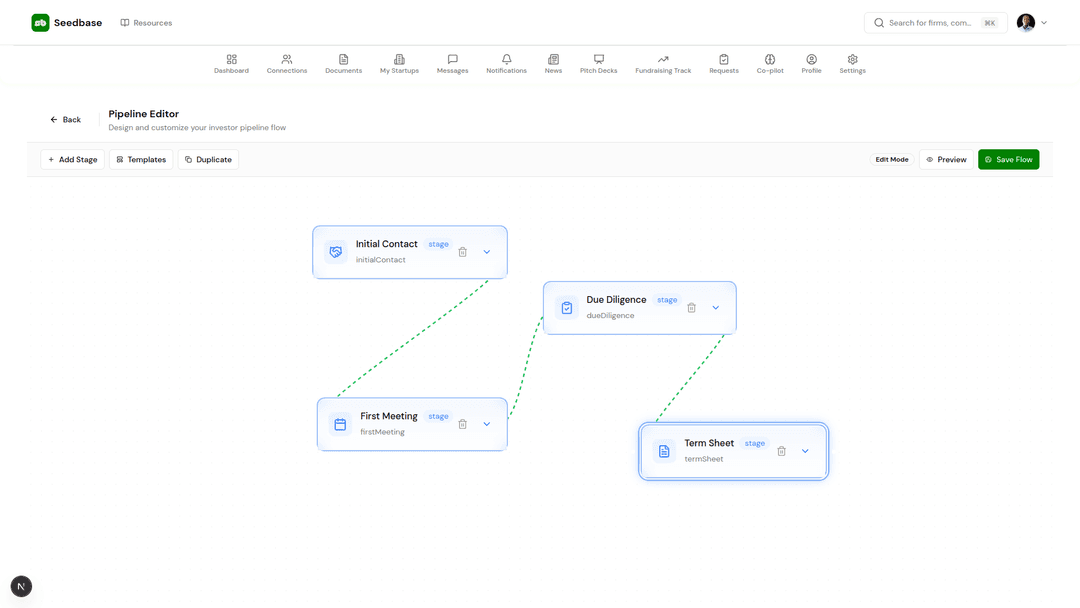Click the Add Stage button
Image resolution: width=1080 pixels, height=608 pixels.
tap(71, 159)
